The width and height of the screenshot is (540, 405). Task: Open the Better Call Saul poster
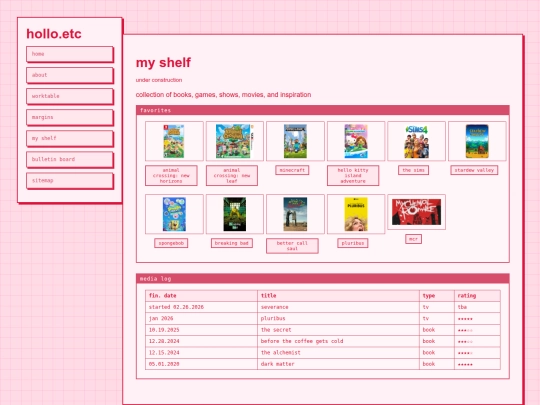click(x=295, y=214)
